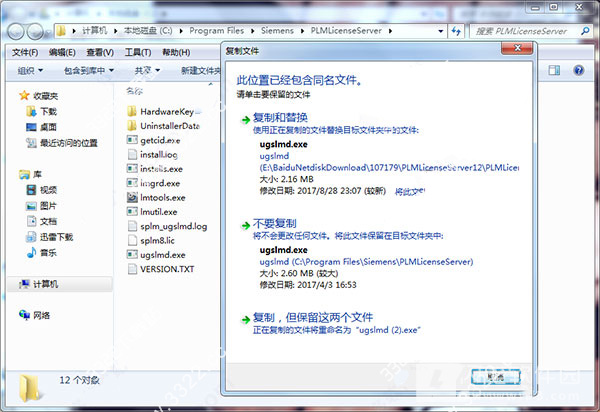Select the 计算机 icon in sidebar
The height and width of the screenshot is (412, 600).
coord(24,284)
